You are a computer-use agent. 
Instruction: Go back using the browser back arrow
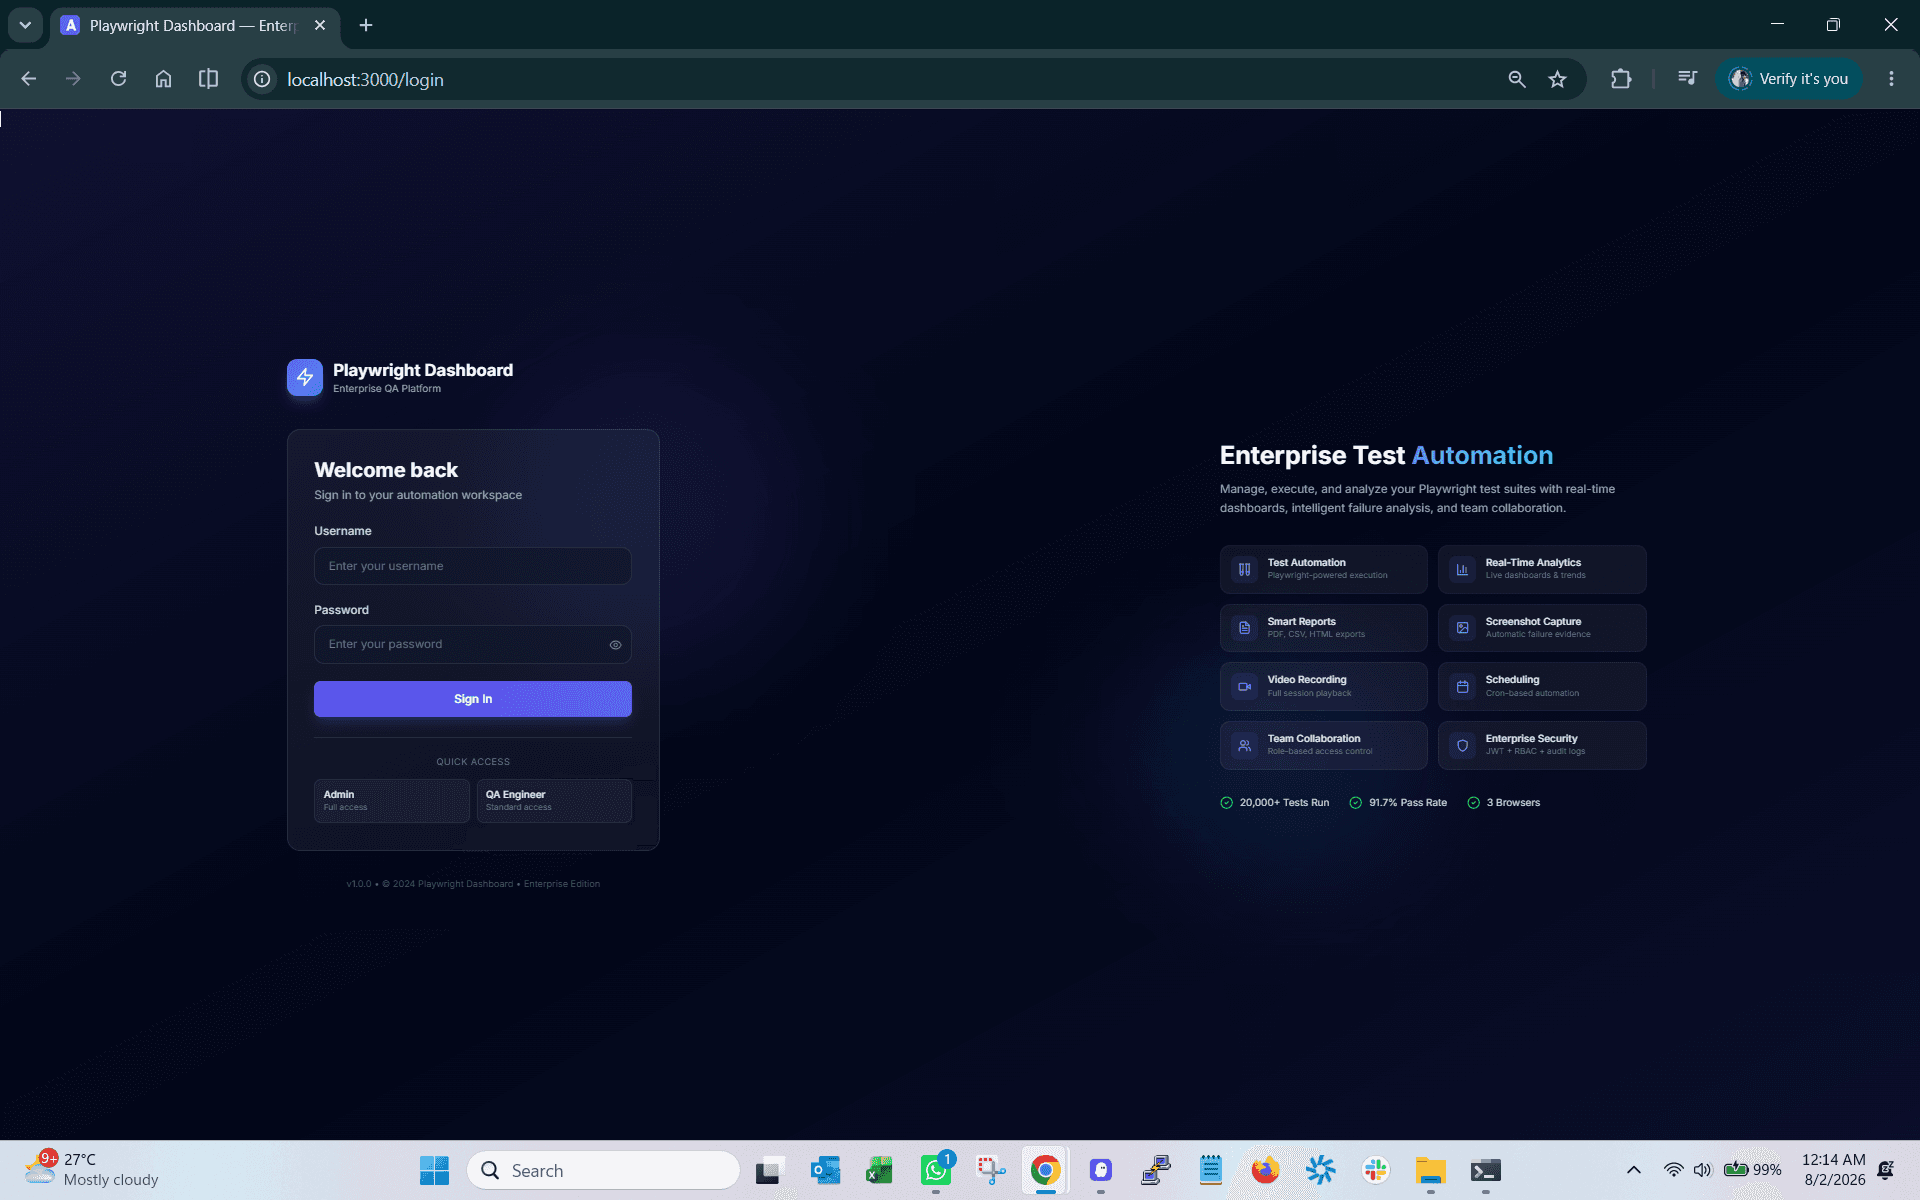coord(28,79)
